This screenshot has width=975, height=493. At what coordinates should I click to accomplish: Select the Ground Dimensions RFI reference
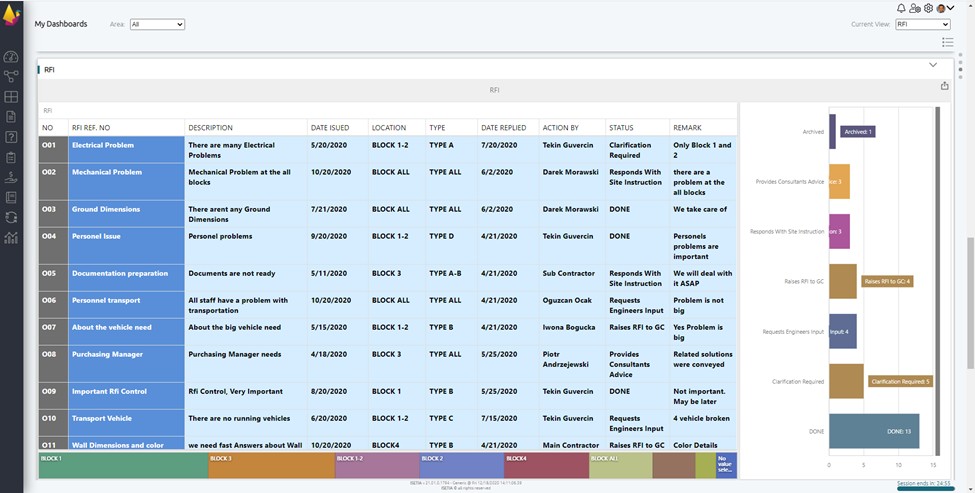pos(126,214)
